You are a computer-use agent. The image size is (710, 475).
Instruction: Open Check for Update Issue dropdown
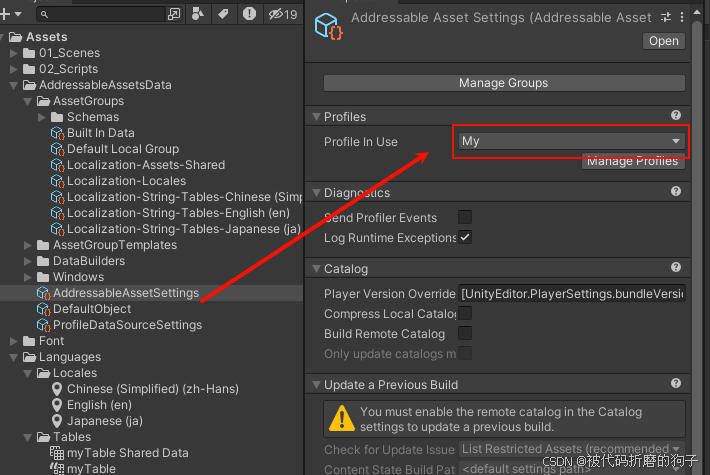[571, 449]
